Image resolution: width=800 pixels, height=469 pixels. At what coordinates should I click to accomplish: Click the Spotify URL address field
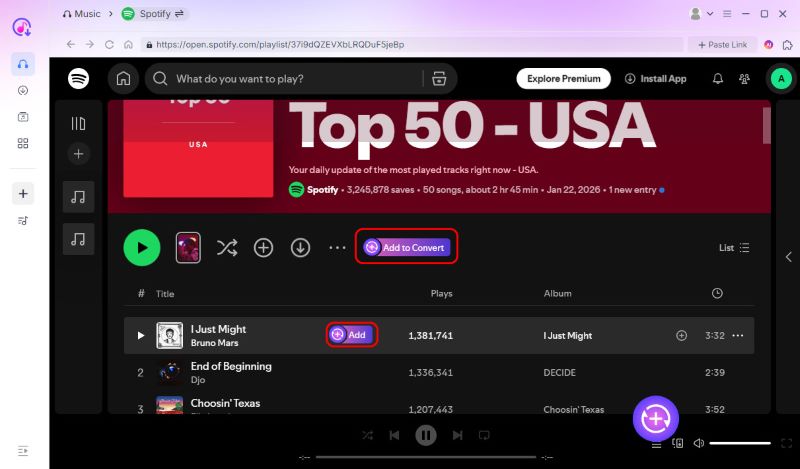(411, 44)
